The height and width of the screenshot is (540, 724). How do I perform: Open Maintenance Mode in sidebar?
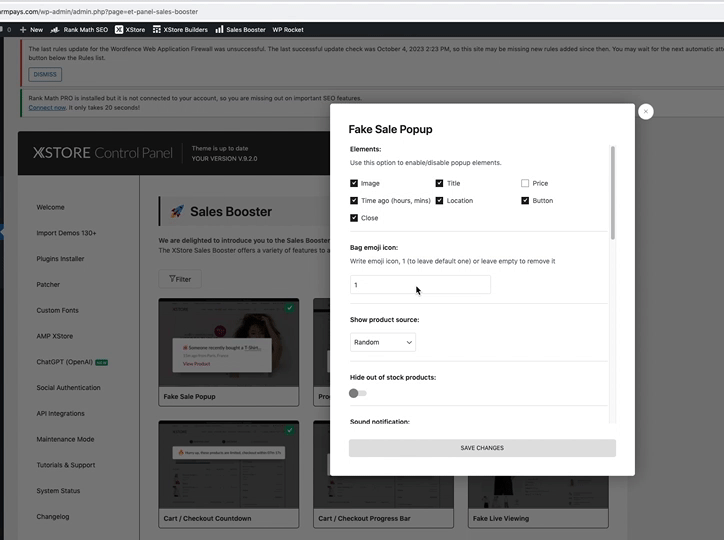point(65,439)
